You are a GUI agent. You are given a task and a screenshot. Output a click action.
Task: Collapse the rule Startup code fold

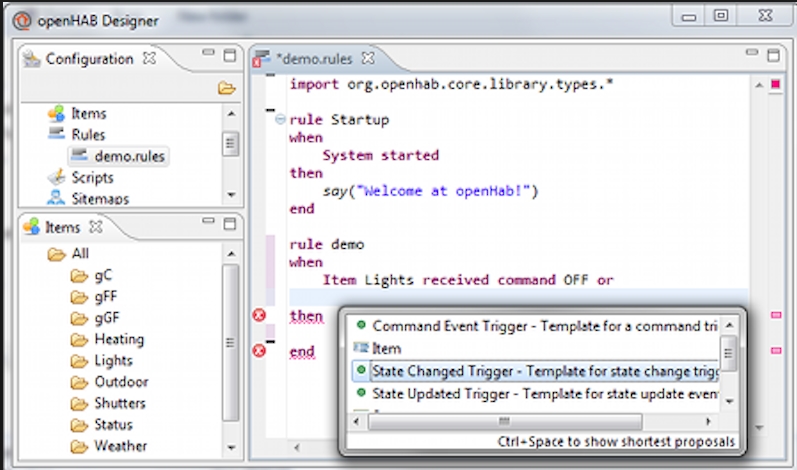point(280,119)
